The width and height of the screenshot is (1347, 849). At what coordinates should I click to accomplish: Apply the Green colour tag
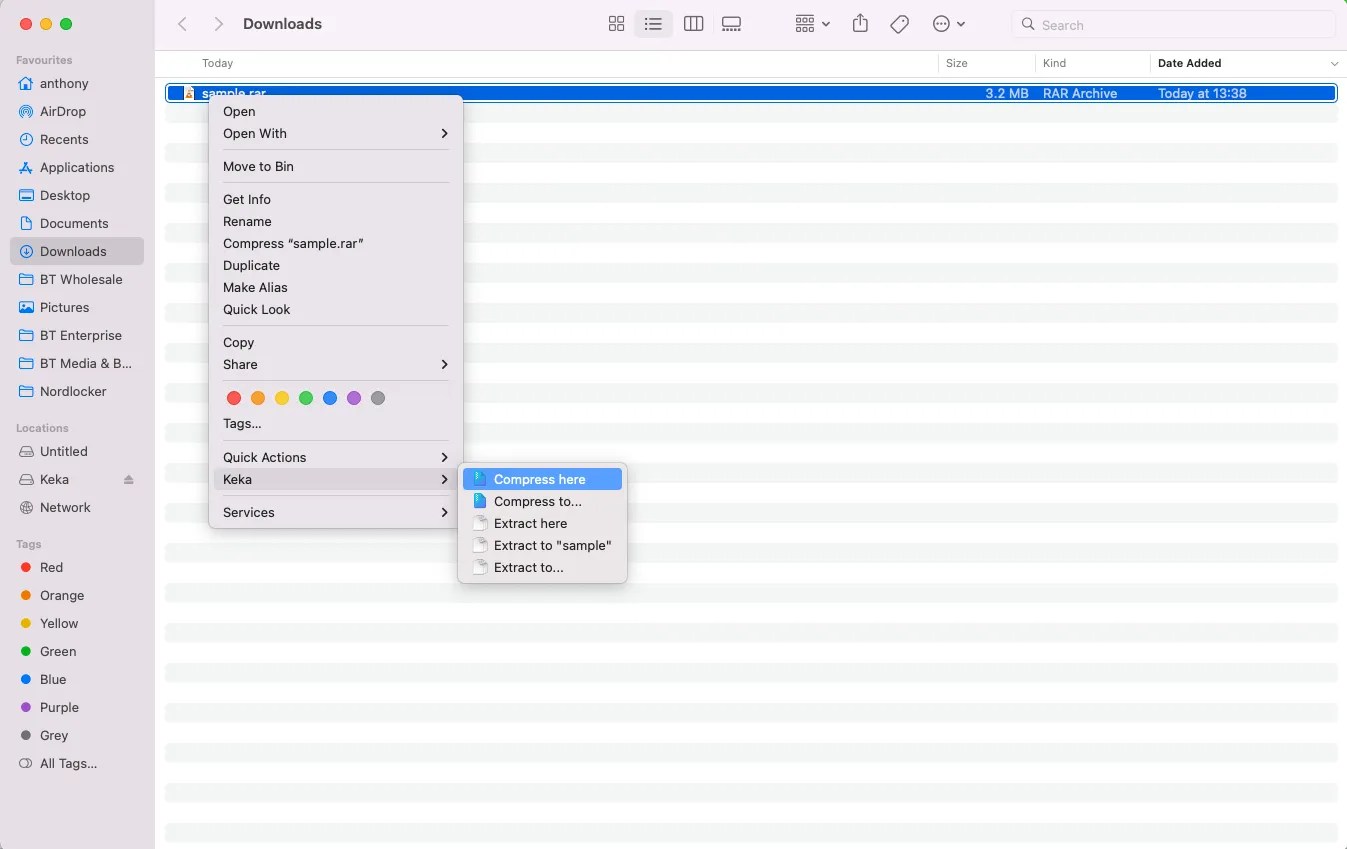click(306, 398)
